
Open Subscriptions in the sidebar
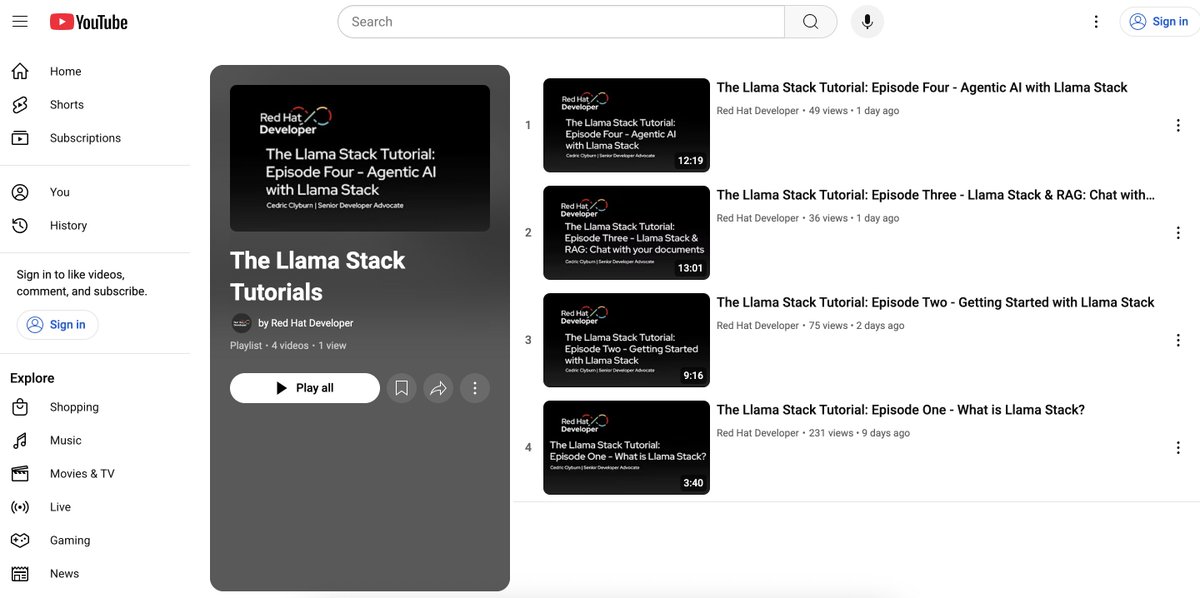95,138
